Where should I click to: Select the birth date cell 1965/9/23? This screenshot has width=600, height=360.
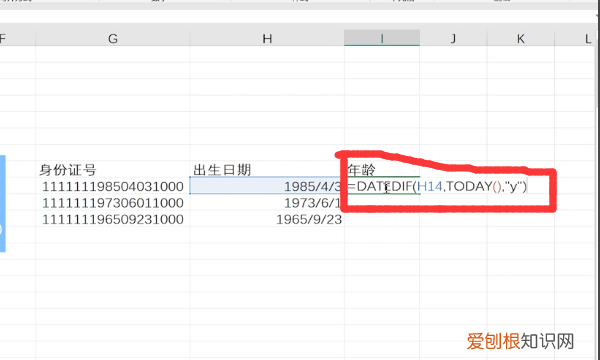pyautogui.click(x=267, y=220)
